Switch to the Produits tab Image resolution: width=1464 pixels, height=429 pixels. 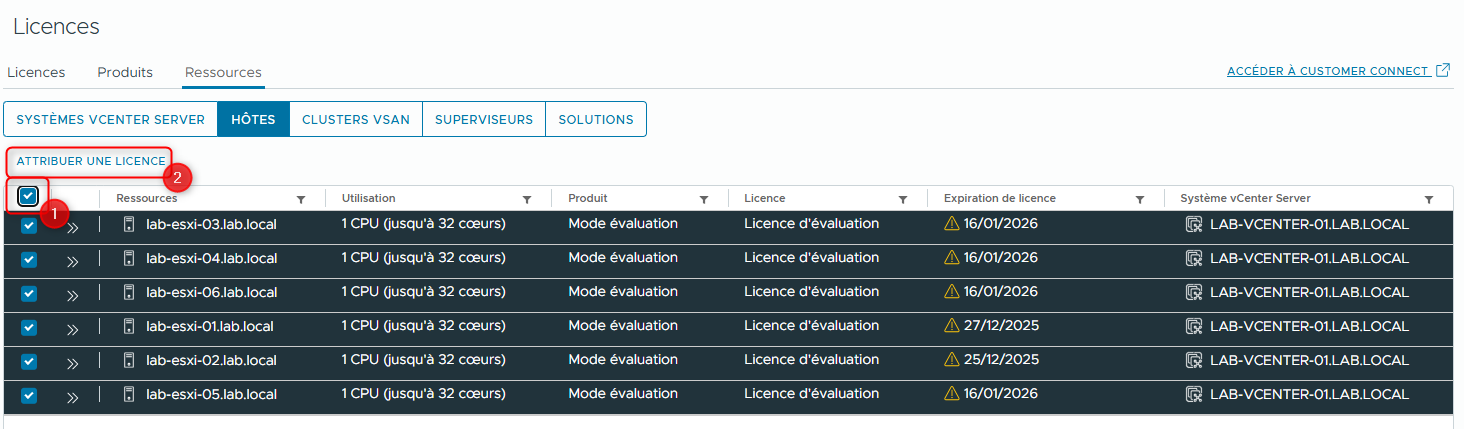point(125,73)
